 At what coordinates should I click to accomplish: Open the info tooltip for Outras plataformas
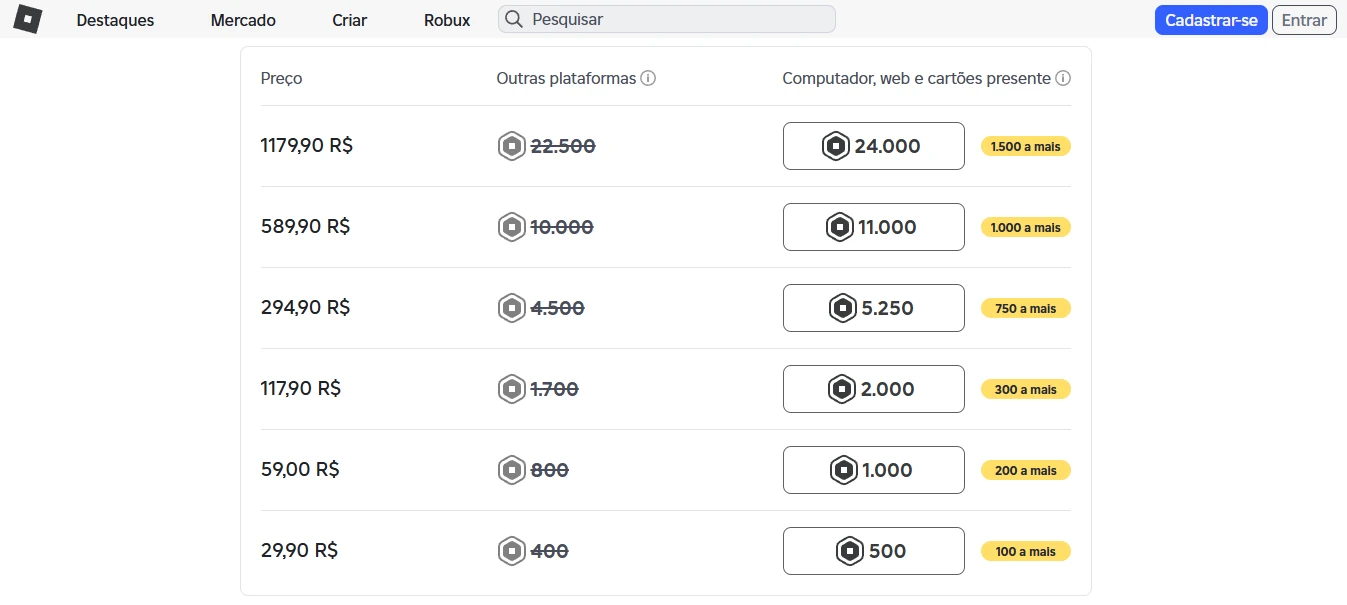(x=650, y=77)
